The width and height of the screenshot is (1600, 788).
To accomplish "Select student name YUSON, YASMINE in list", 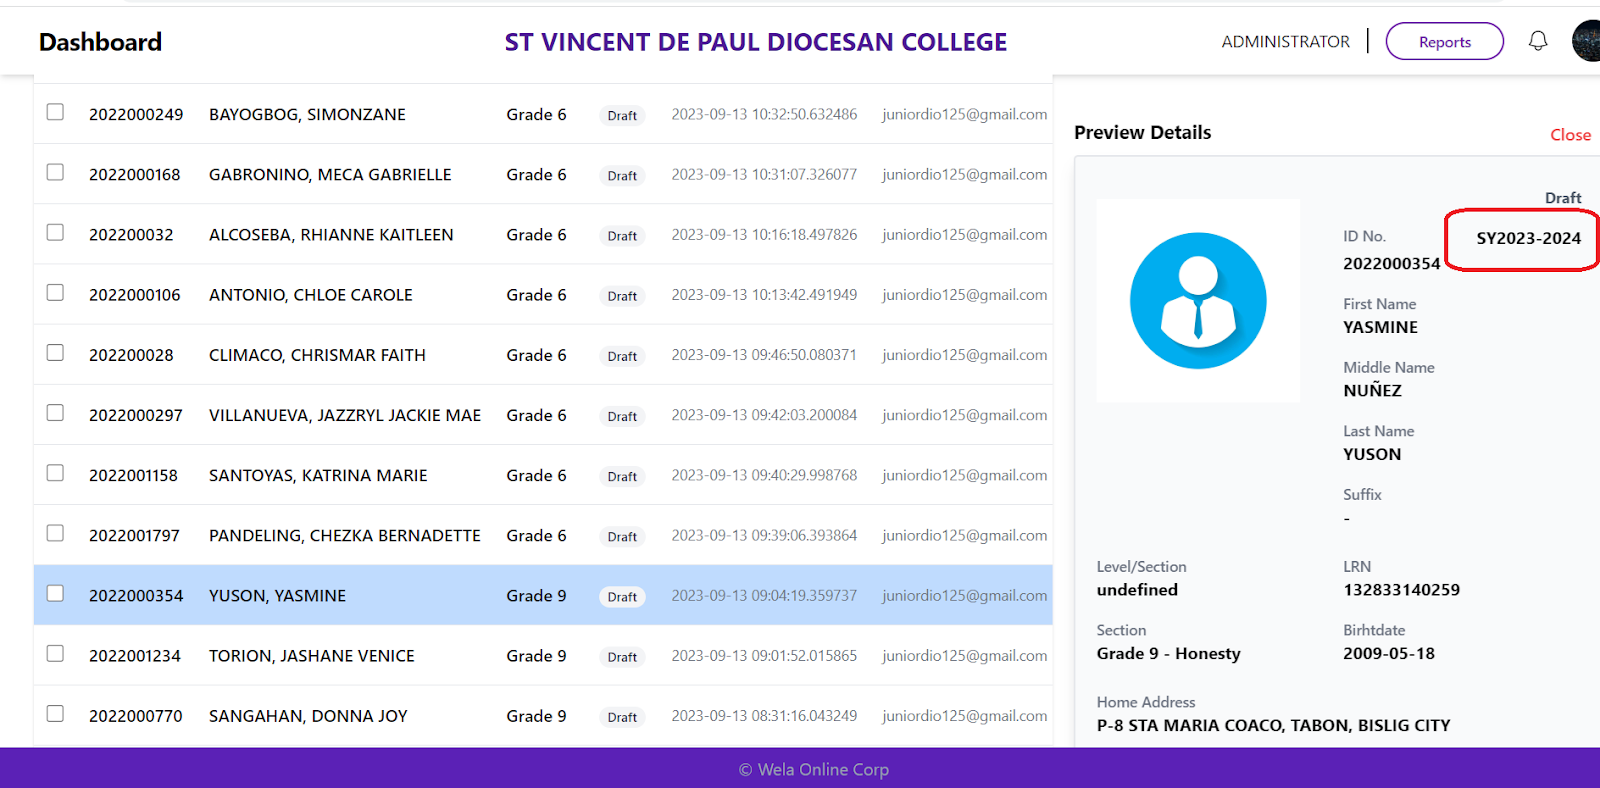I will pos(277,596).
